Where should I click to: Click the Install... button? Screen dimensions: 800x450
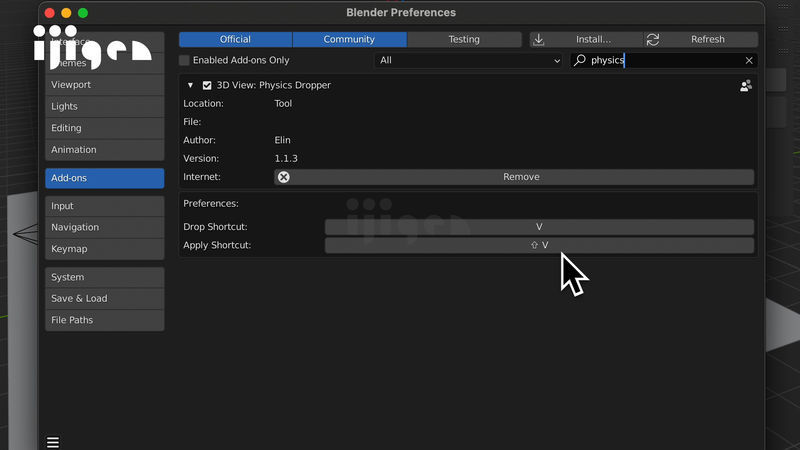pos(586,39)
